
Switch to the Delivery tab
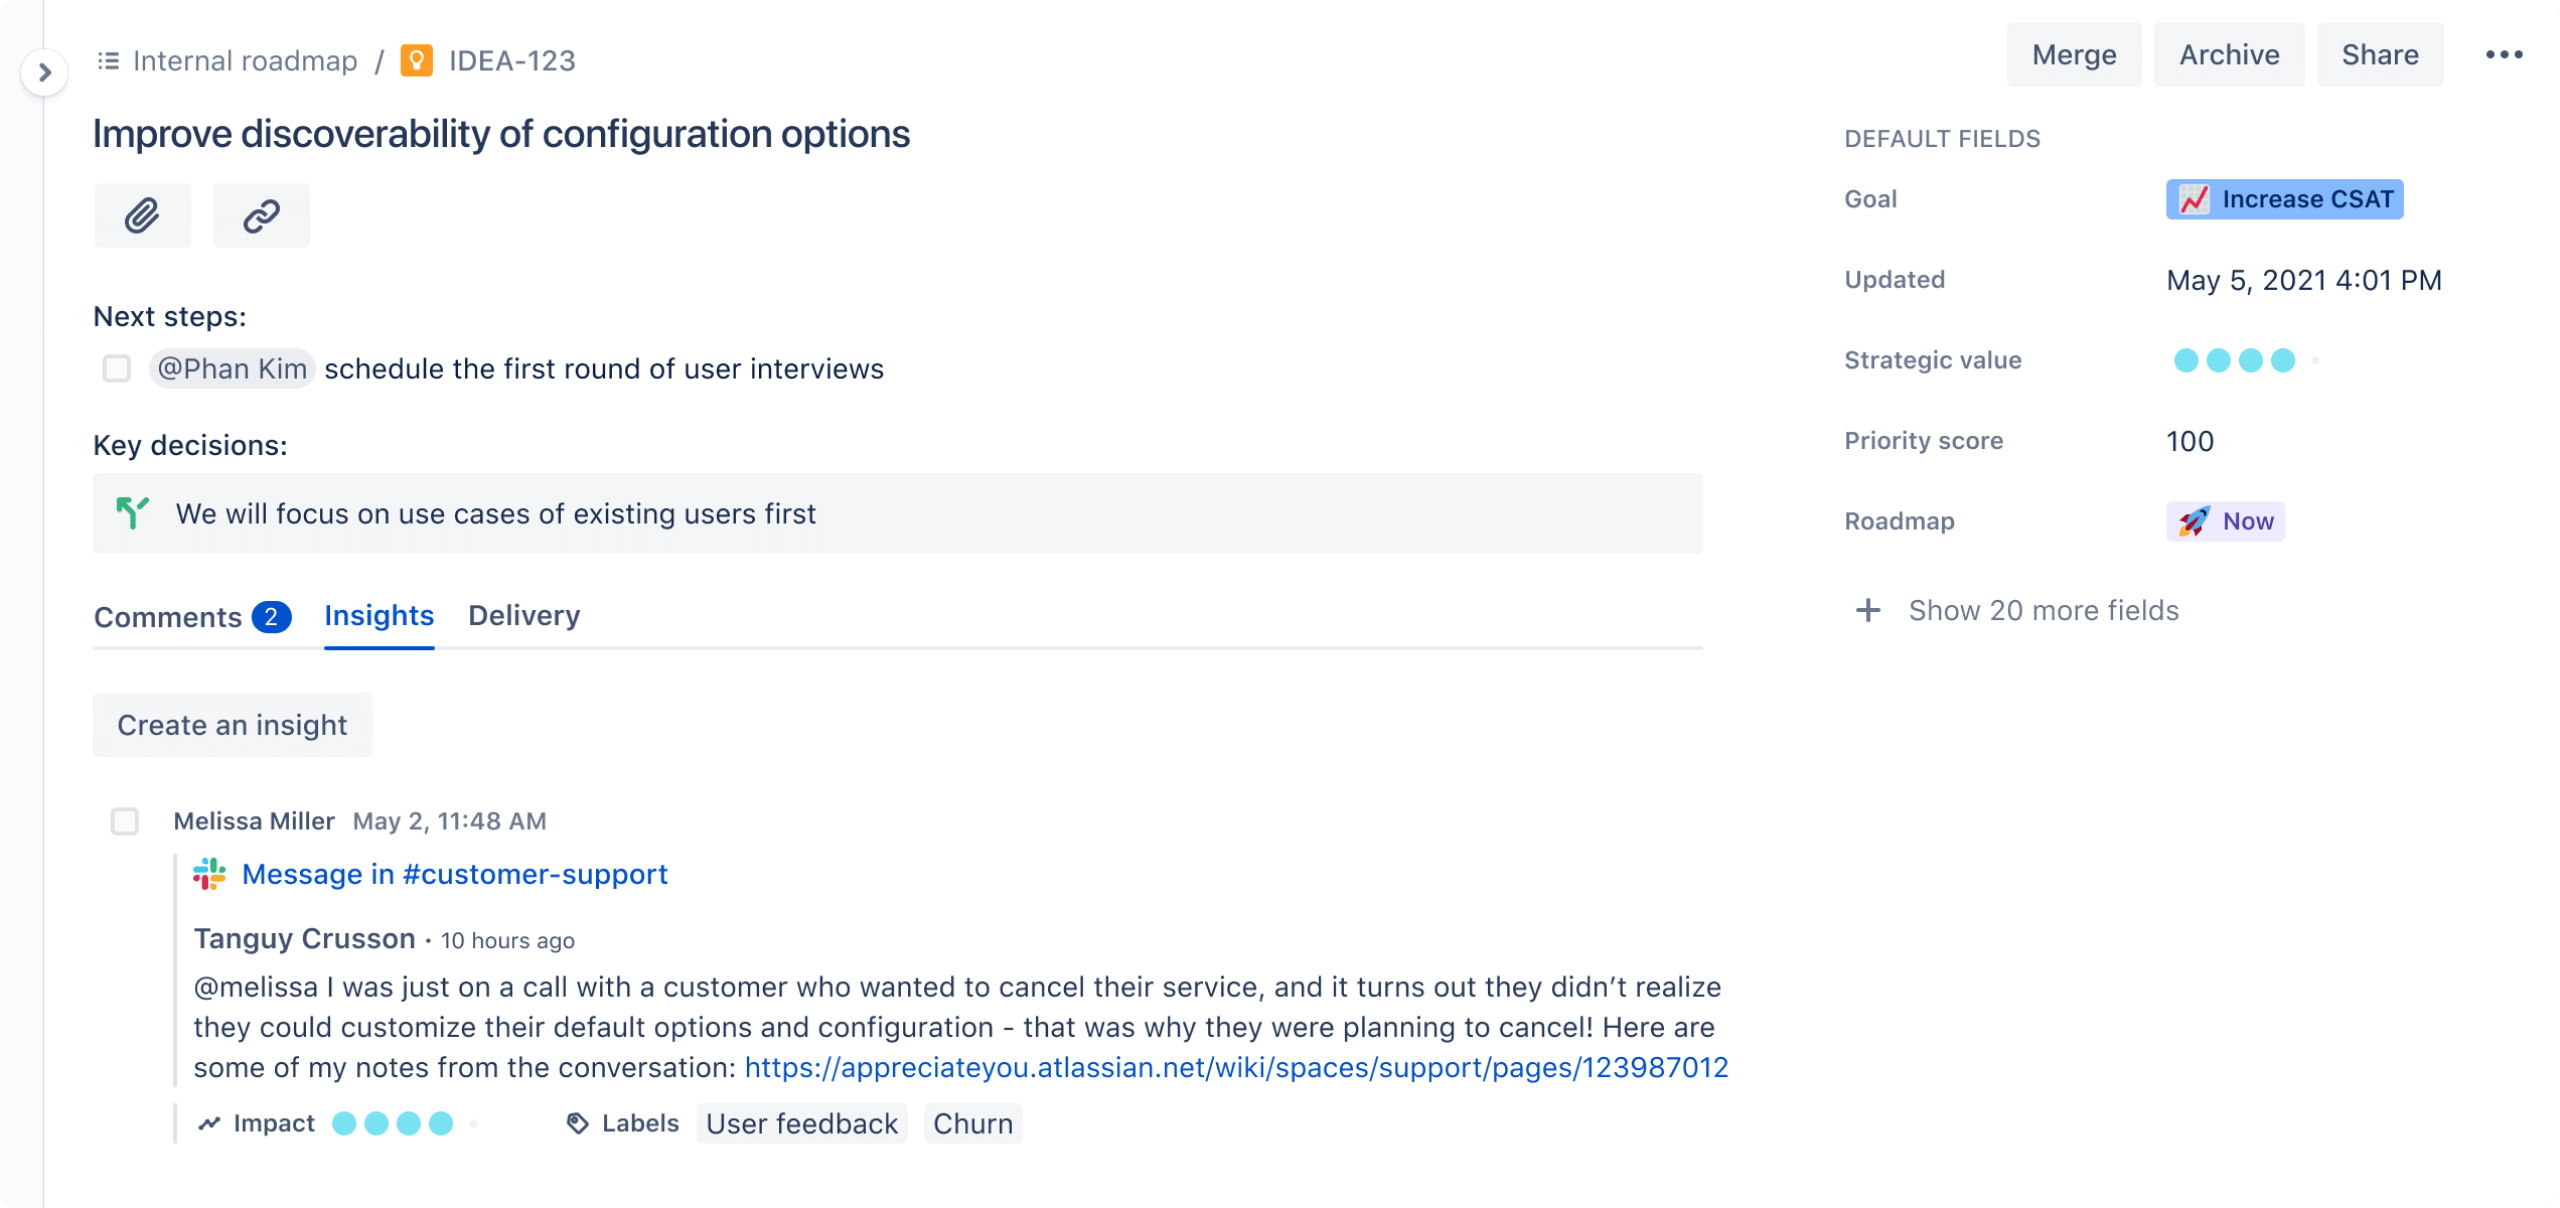point(524,615)
